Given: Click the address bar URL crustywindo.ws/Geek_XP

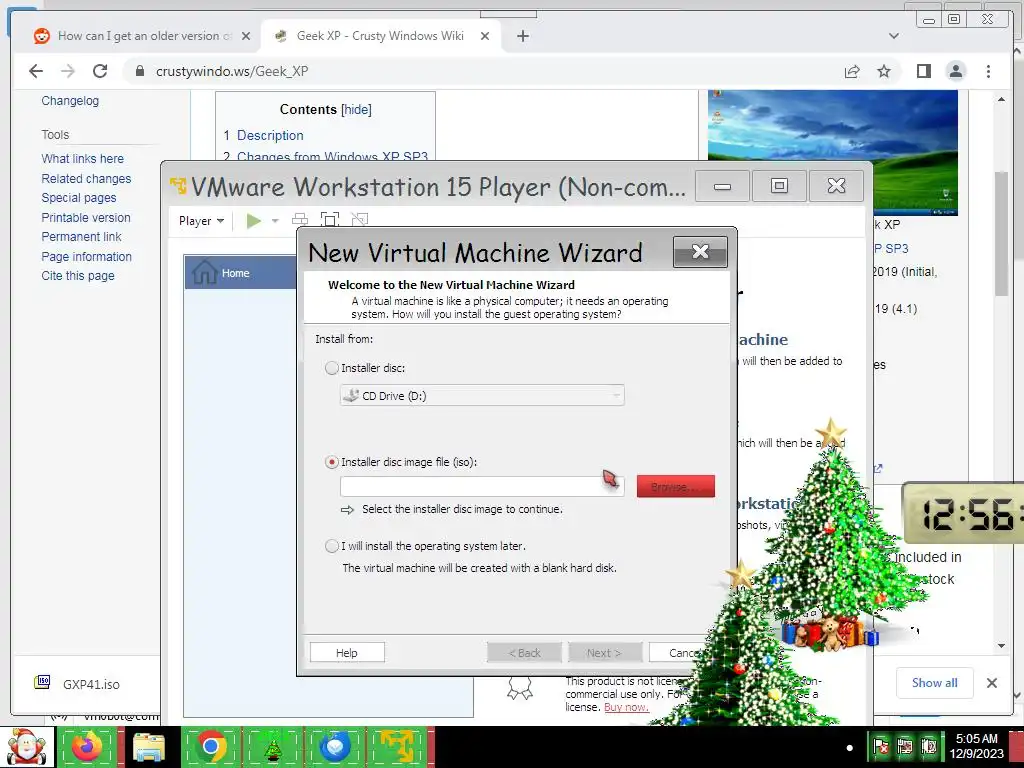Looking at the screenshot, I should coord(232,71).
